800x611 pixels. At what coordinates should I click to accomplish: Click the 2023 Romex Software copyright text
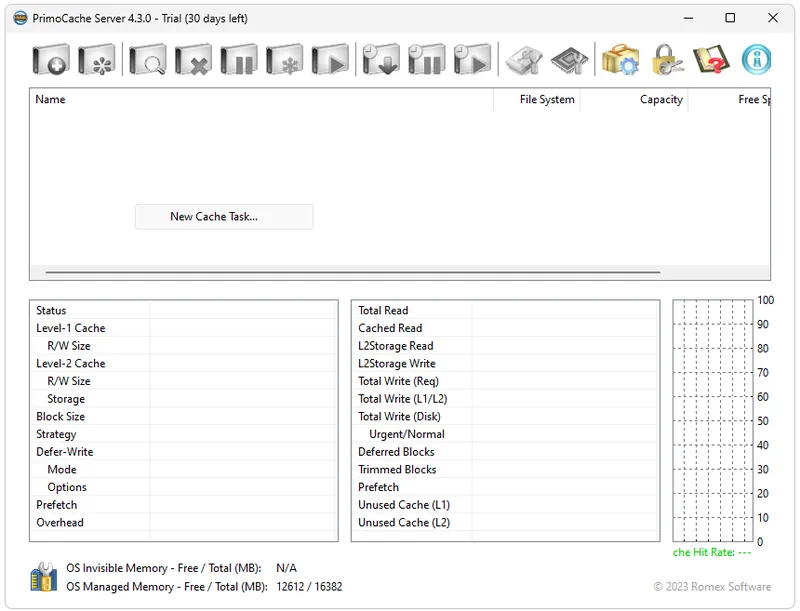[712, 587]
